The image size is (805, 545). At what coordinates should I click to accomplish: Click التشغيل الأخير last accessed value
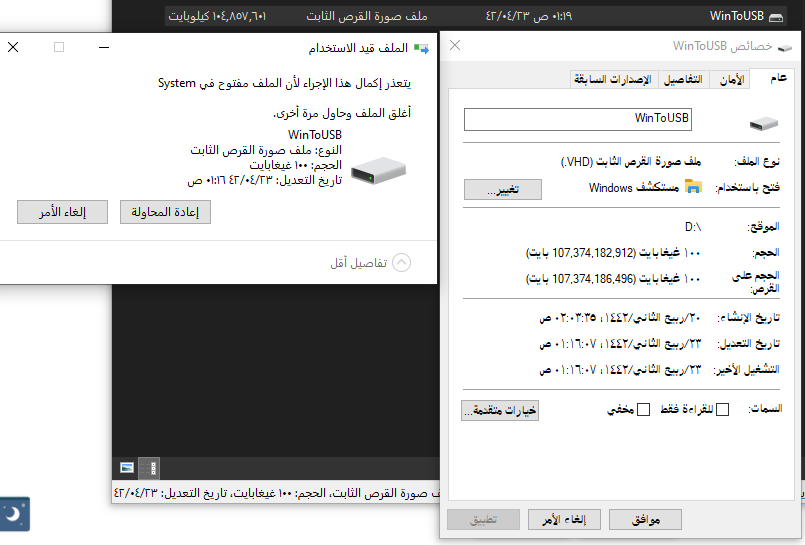click(x=620, y=369)
